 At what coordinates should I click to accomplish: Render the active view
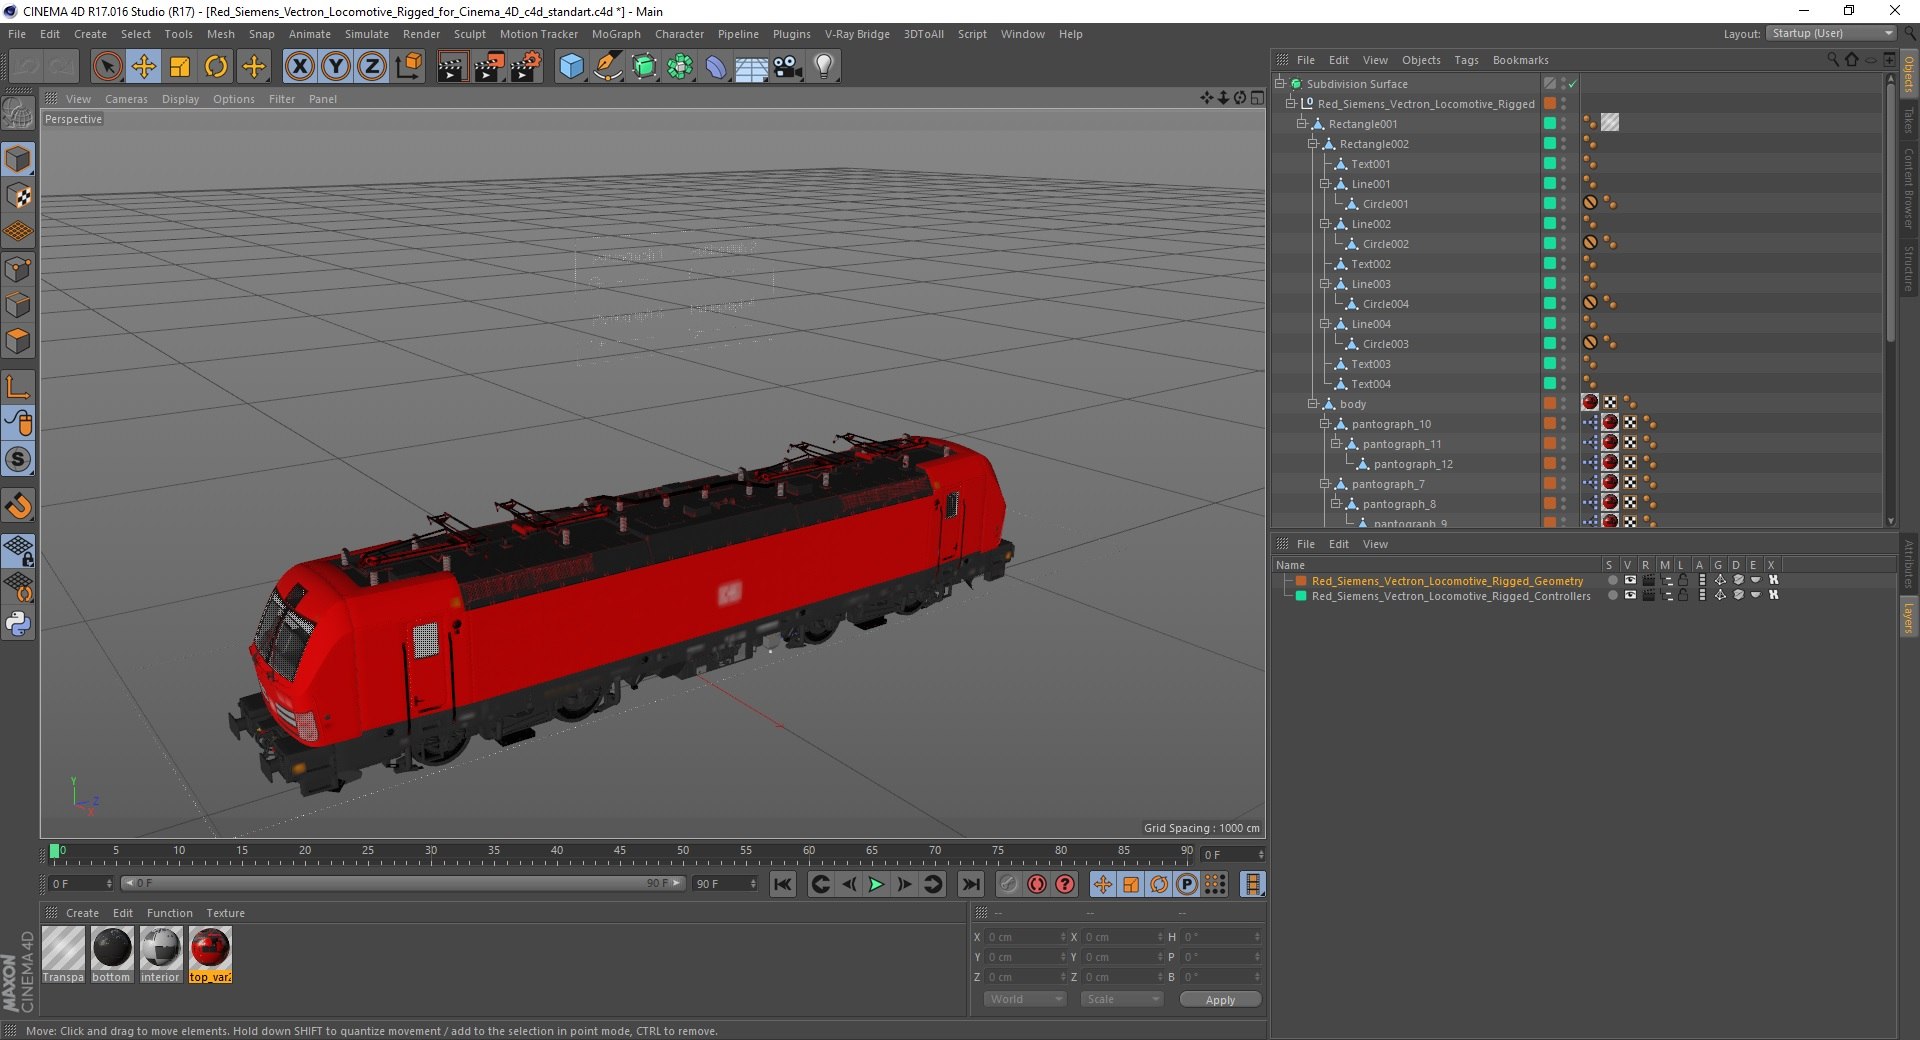click(452, 67)
